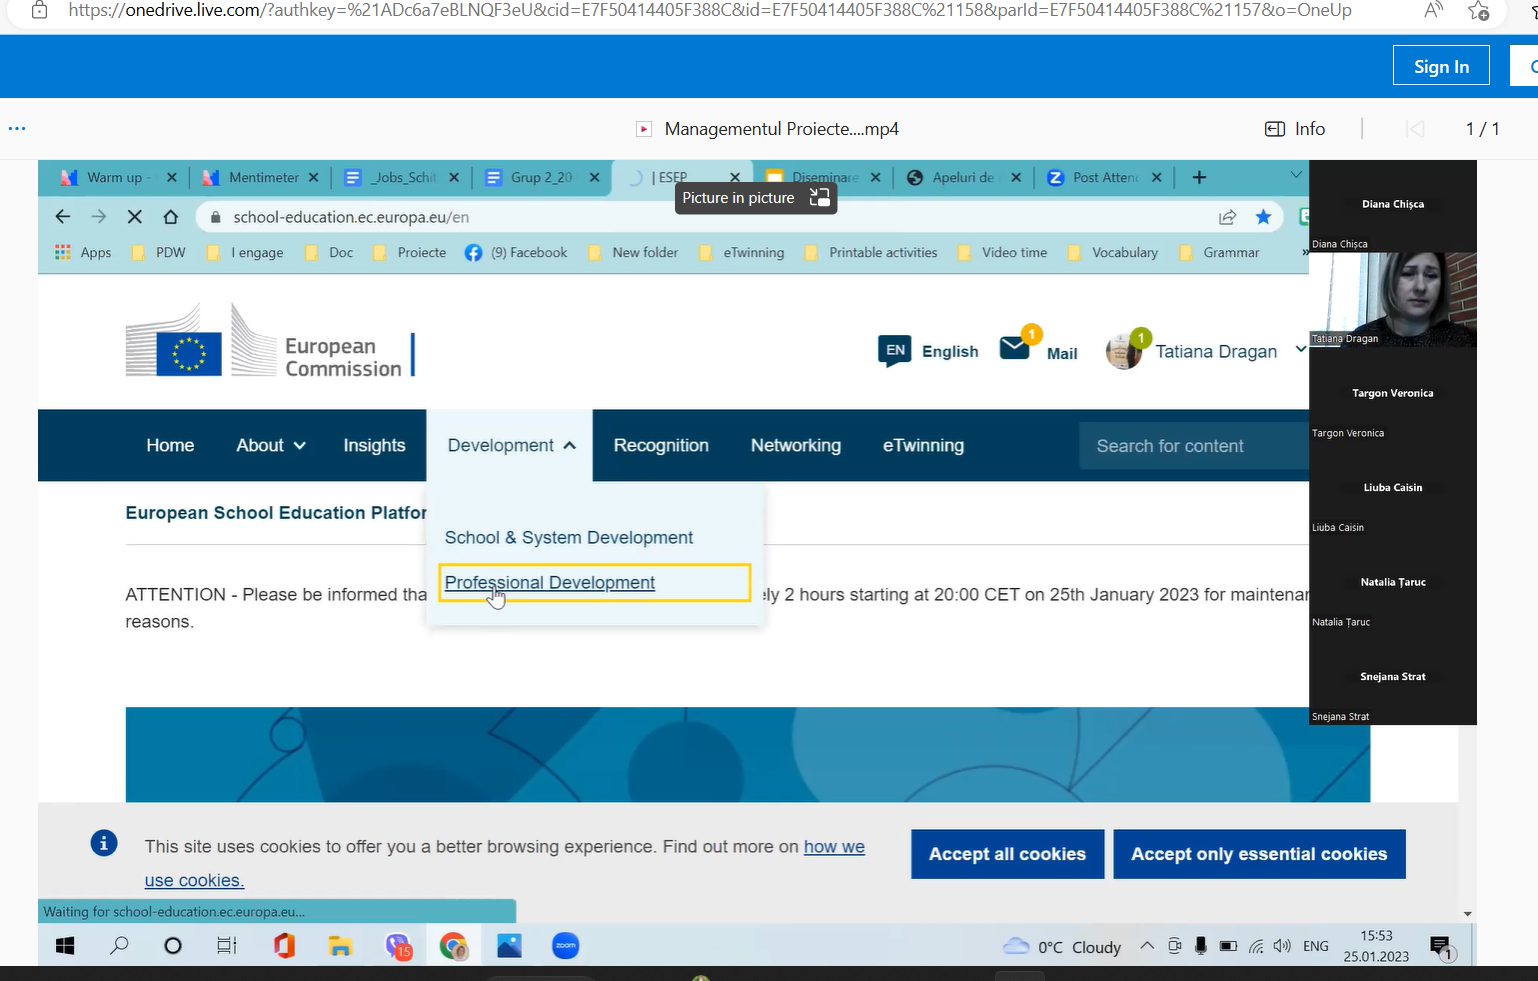Close the Mentimeter tab
The width and height of the screenshot is (1538, 981).
pyautogui.click(x=313, y=177)
